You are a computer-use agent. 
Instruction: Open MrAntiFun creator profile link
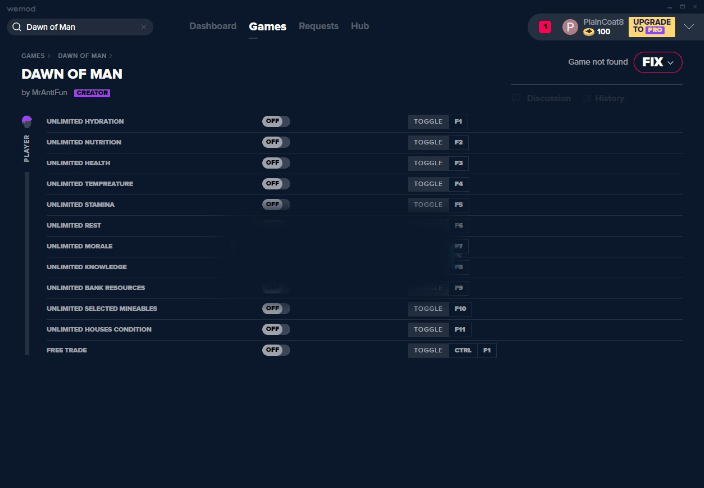pos(49,92)
